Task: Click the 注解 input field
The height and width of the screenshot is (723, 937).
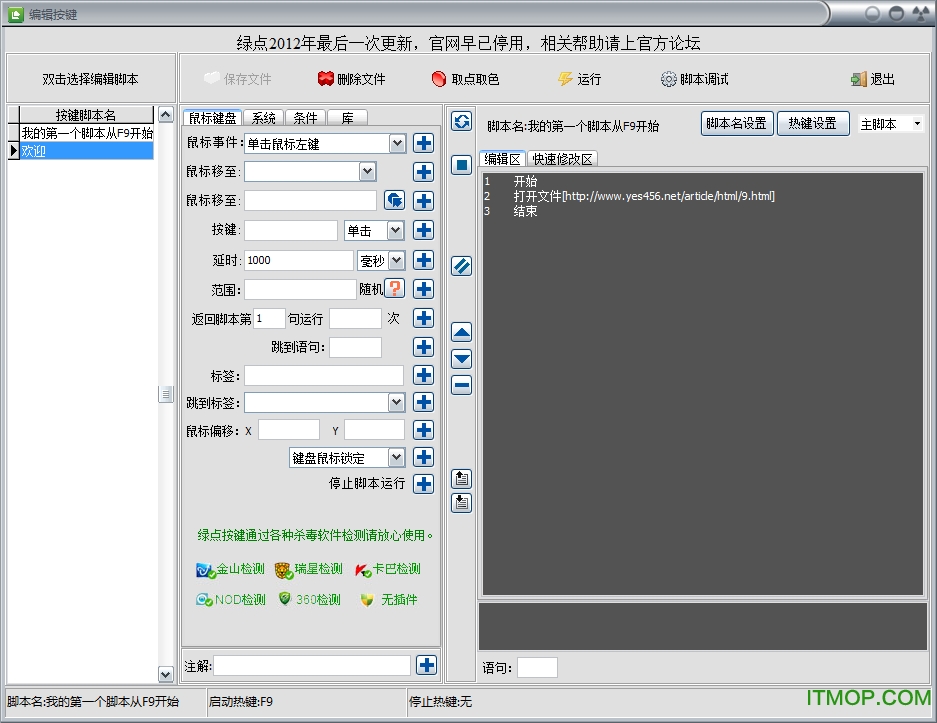Action: [x=312, y=666]
